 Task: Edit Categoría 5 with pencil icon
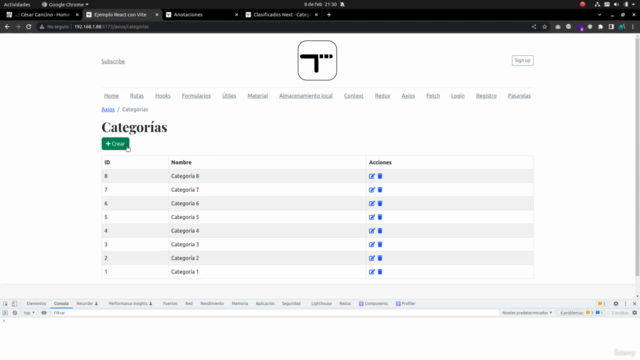[x=371, y=217]
